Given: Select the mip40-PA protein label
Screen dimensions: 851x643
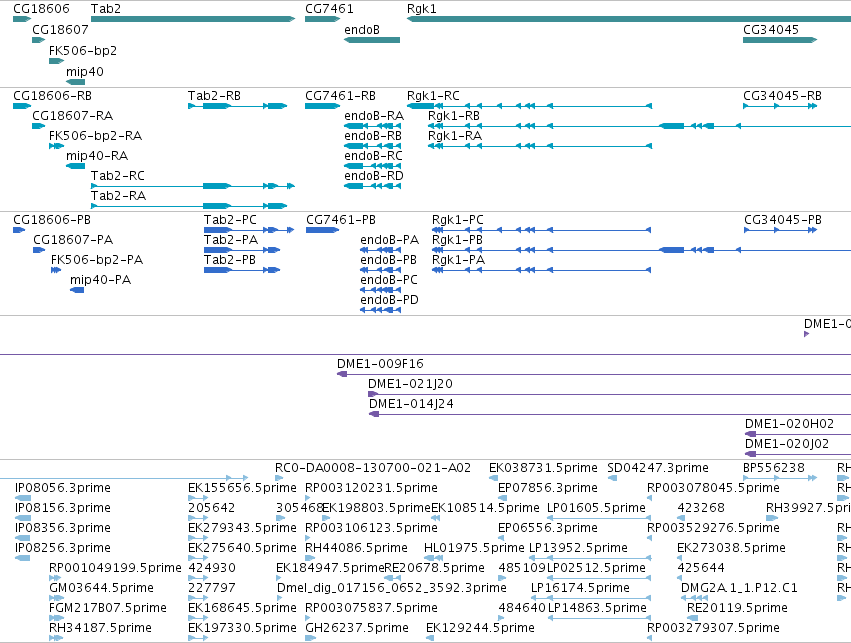Looking at the screenshot, I should click(x=100, y=280).
